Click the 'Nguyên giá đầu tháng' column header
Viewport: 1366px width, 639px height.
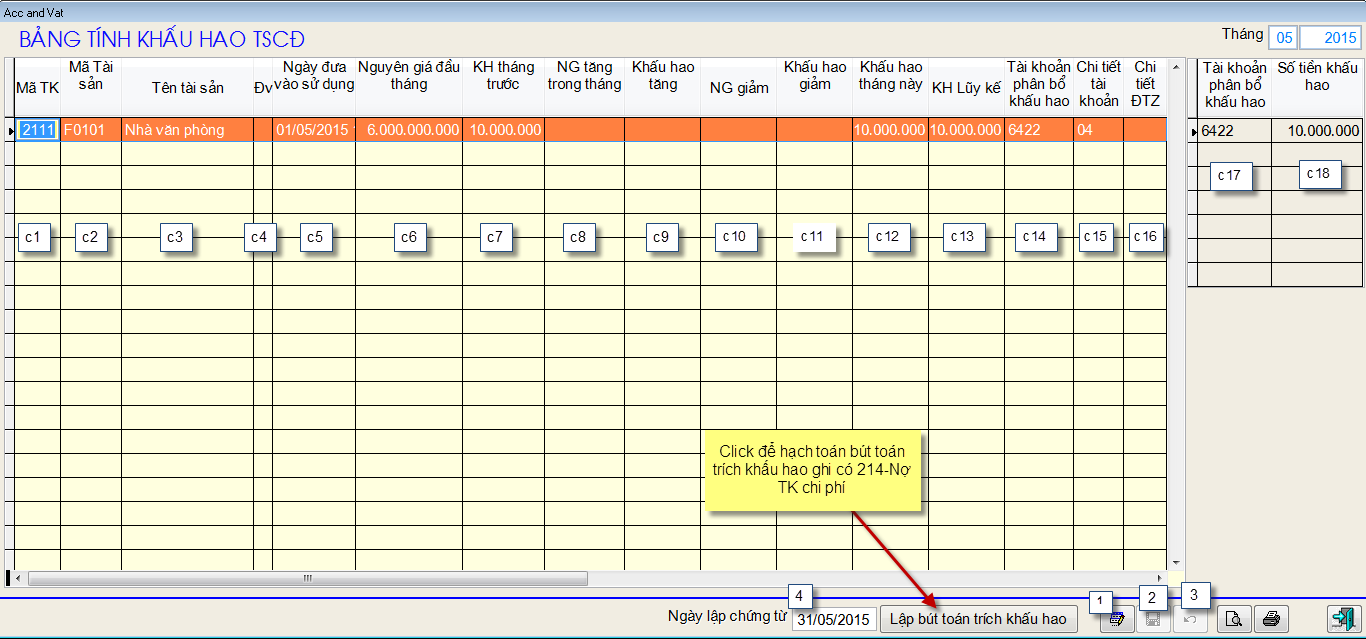click(x=408, y=76)
